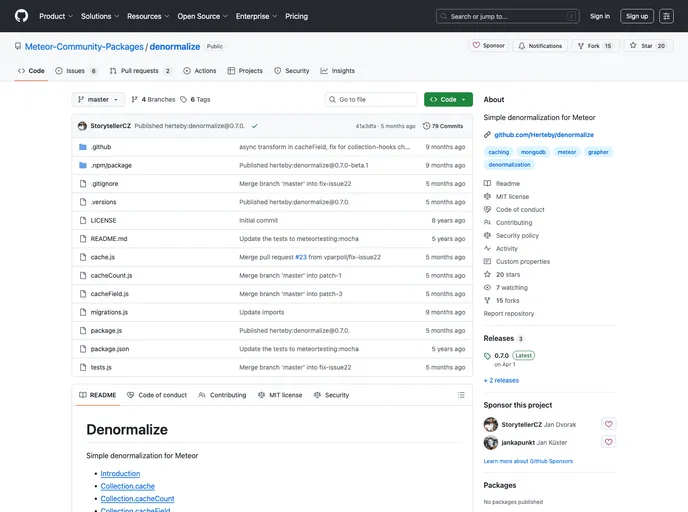
Task: Jump to Introduction section link
Action: point(120,474)
